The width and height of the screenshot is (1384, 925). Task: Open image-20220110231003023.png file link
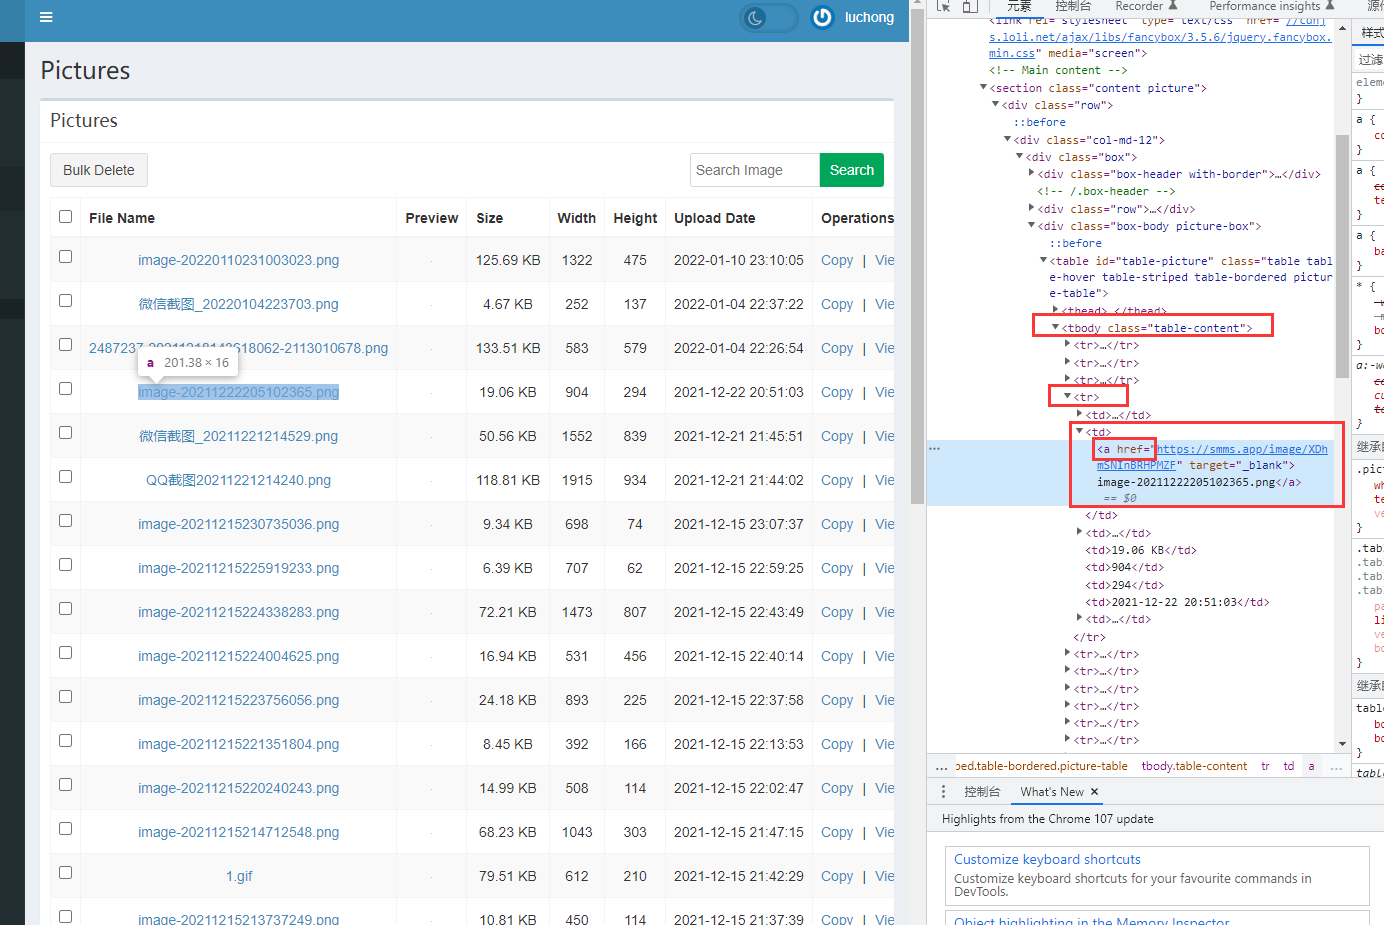(x=238, y=260)
